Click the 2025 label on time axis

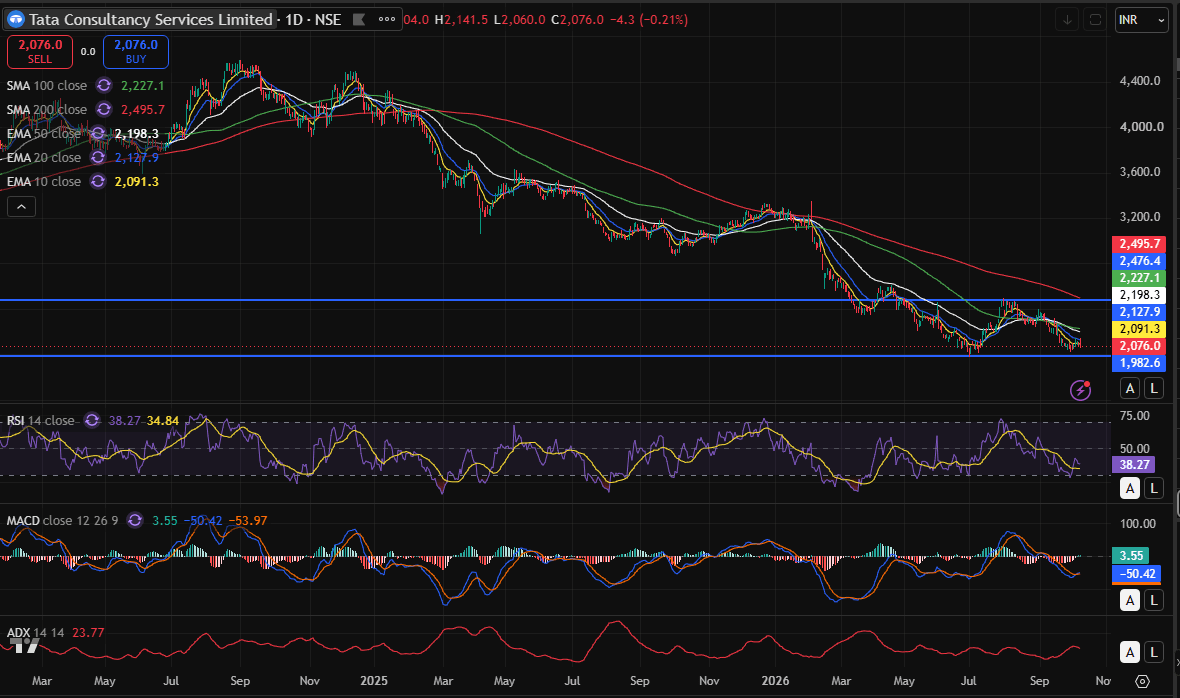374,681
